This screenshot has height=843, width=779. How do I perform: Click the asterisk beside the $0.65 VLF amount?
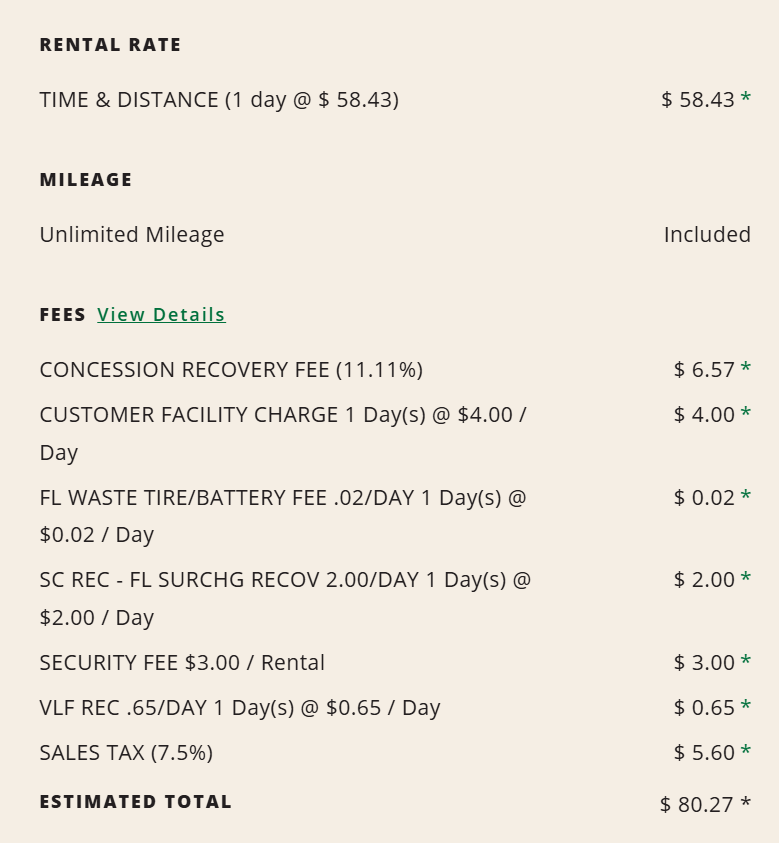click(x=745, y=707)
